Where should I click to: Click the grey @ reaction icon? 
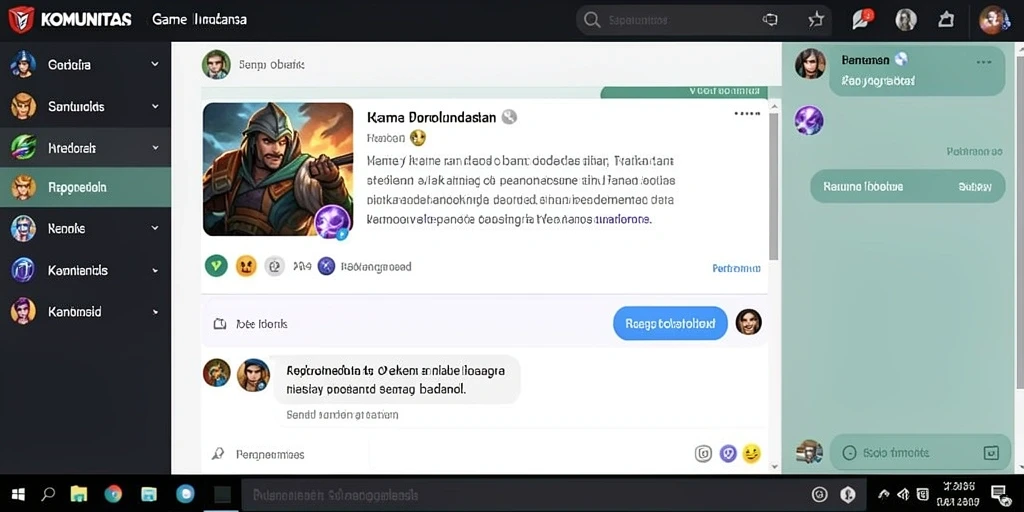tap(275, 266)
